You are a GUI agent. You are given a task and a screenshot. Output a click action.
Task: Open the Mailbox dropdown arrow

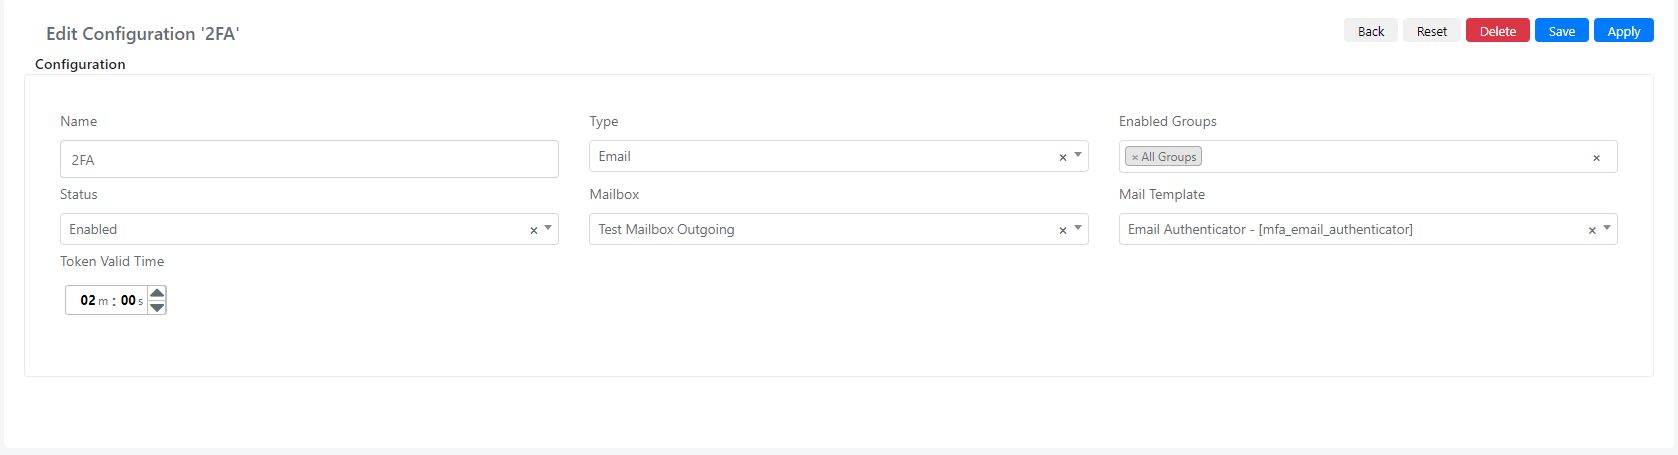coord(1078,229)
